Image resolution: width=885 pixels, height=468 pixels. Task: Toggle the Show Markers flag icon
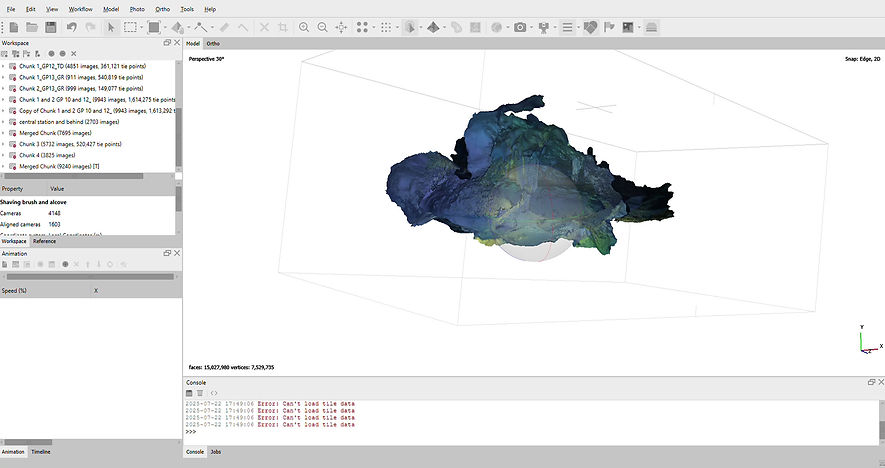pos(609,27)
